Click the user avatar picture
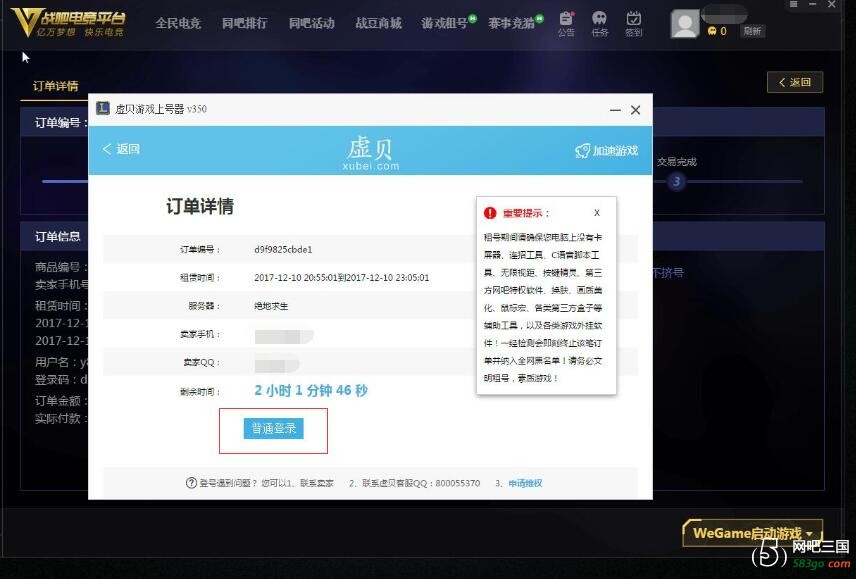The width and height of the screenshot is (856, 579). [685, 24]
